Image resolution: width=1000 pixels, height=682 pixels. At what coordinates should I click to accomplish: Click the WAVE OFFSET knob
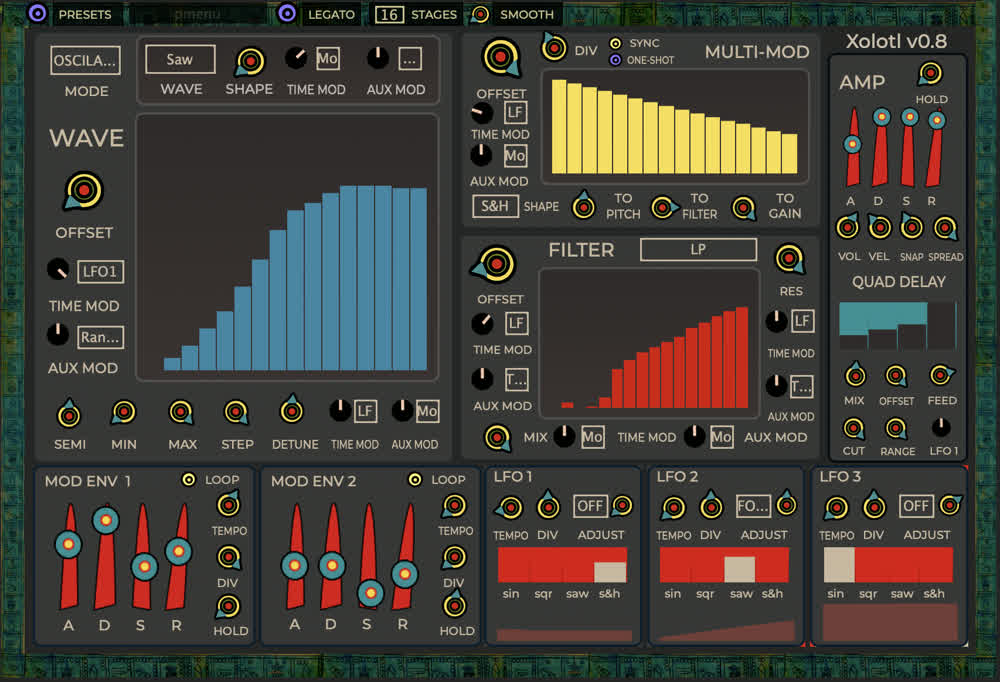[x=84, y=190]
